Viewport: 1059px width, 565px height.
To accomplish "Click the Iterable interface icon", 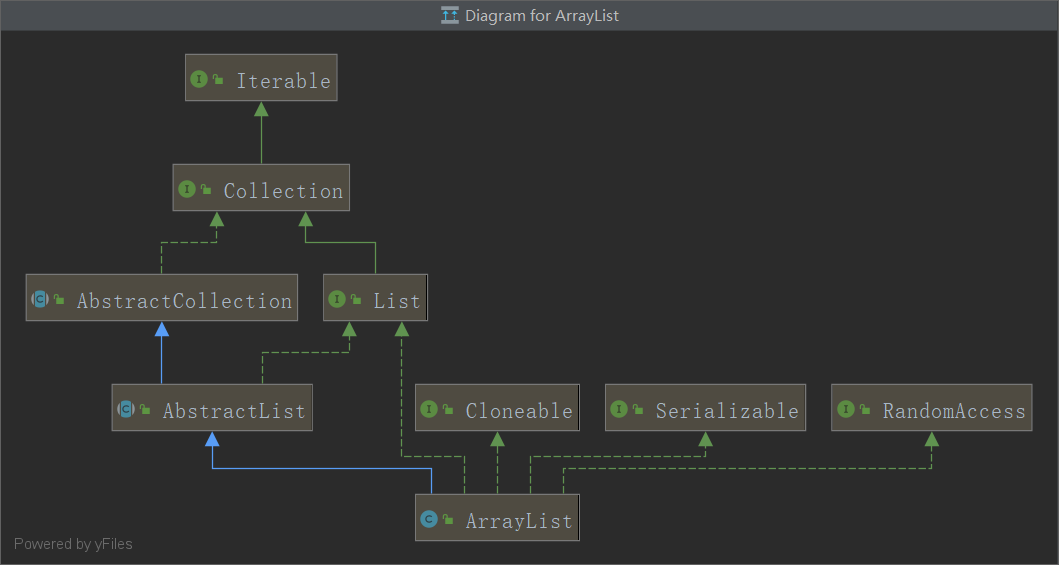I will pos(199,80).
